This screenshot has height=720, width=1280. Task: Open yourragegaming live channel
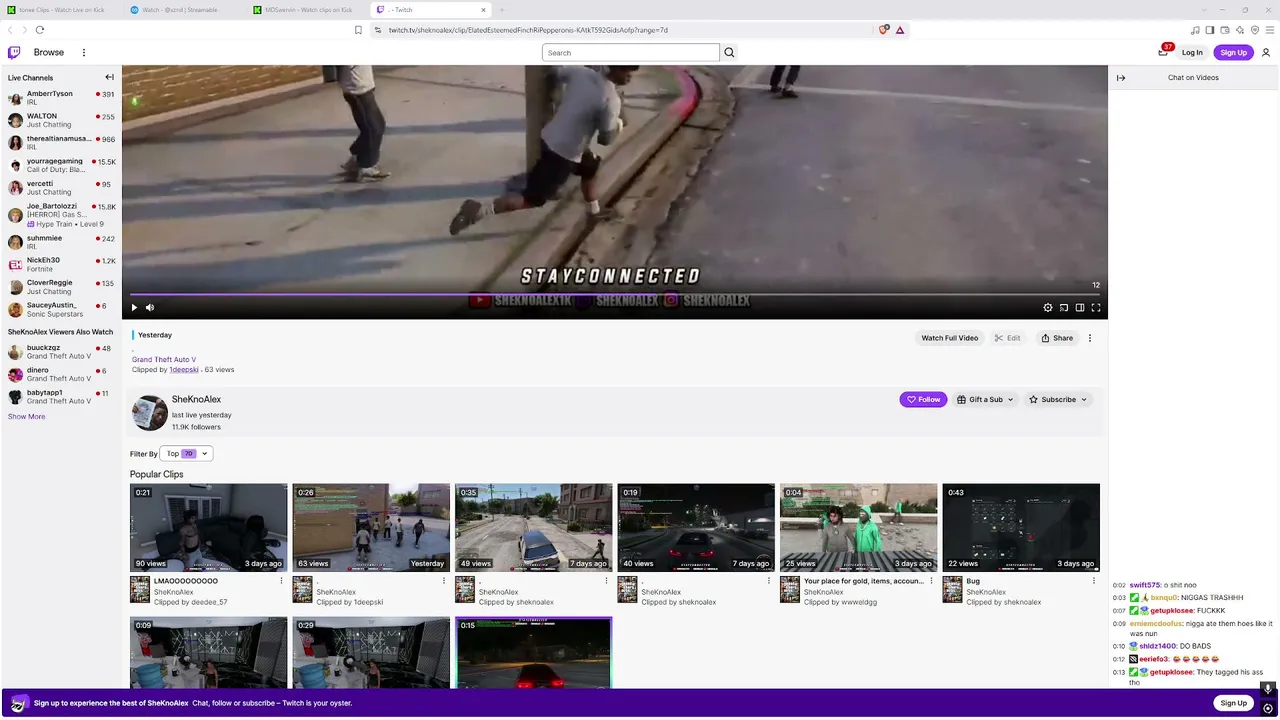tap(61, 165)
